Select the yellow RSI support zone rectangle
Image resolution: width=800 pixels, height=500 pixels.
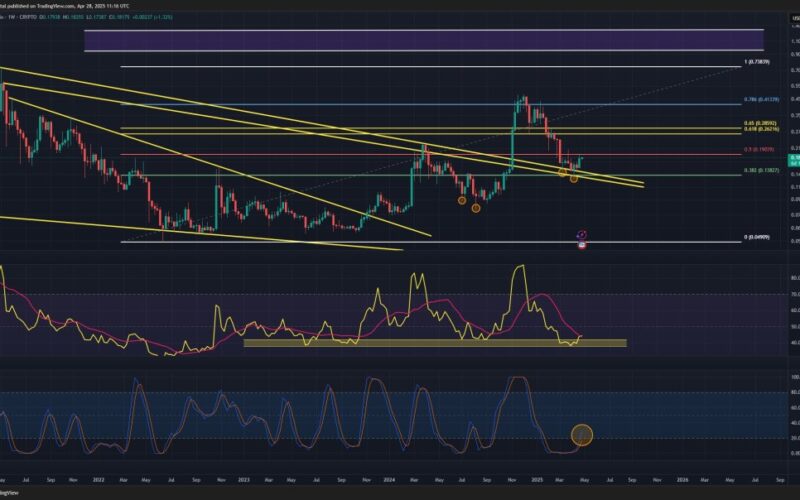pos(435,343)
